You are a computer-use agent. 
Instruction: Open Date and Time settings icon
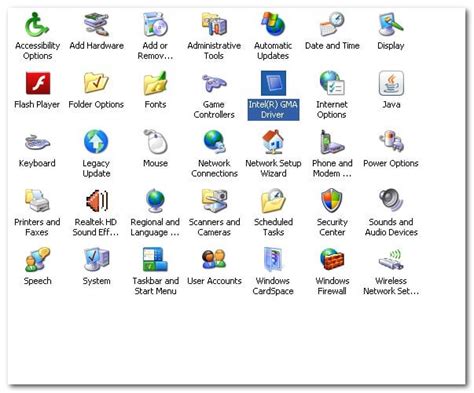point(332,24)
